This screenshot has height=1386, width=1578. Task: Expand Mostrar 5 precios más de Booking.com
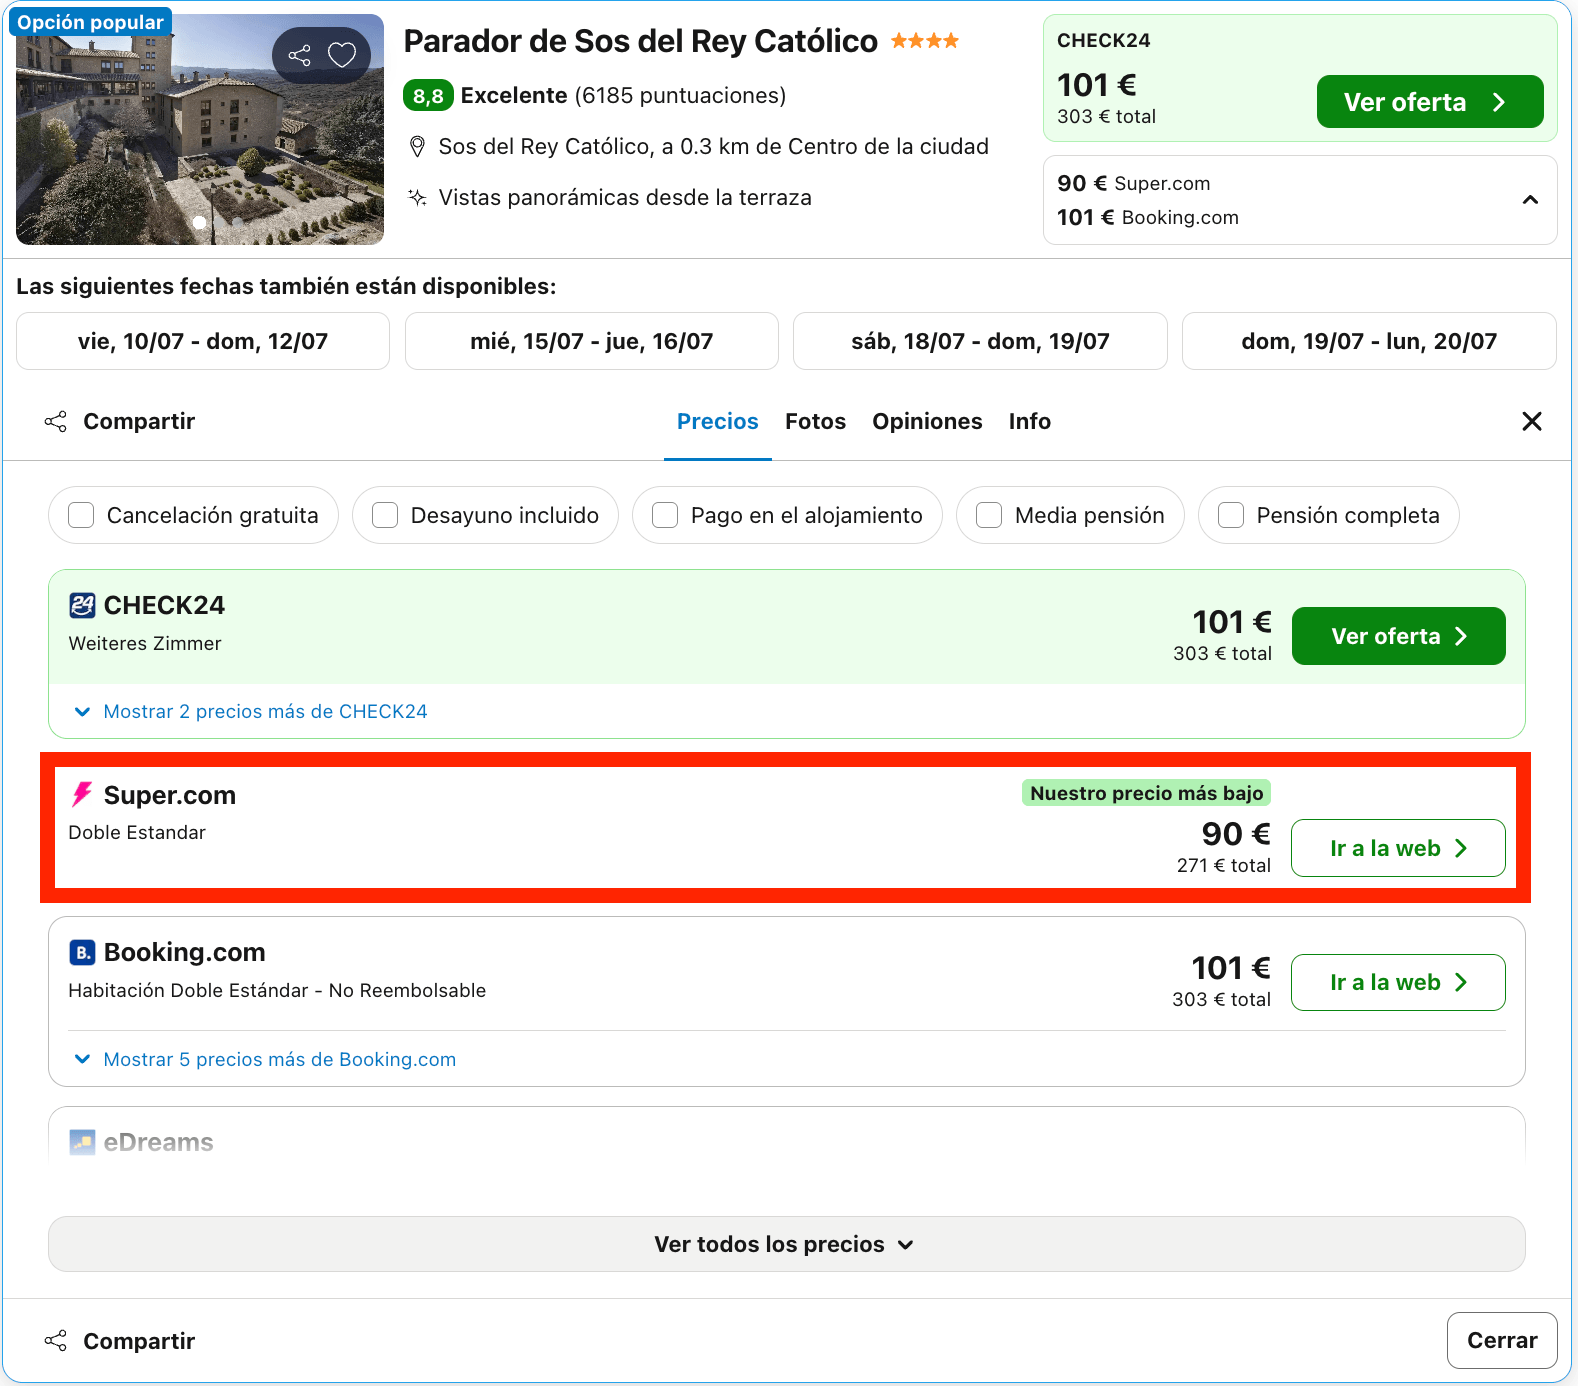[265, 1059]
